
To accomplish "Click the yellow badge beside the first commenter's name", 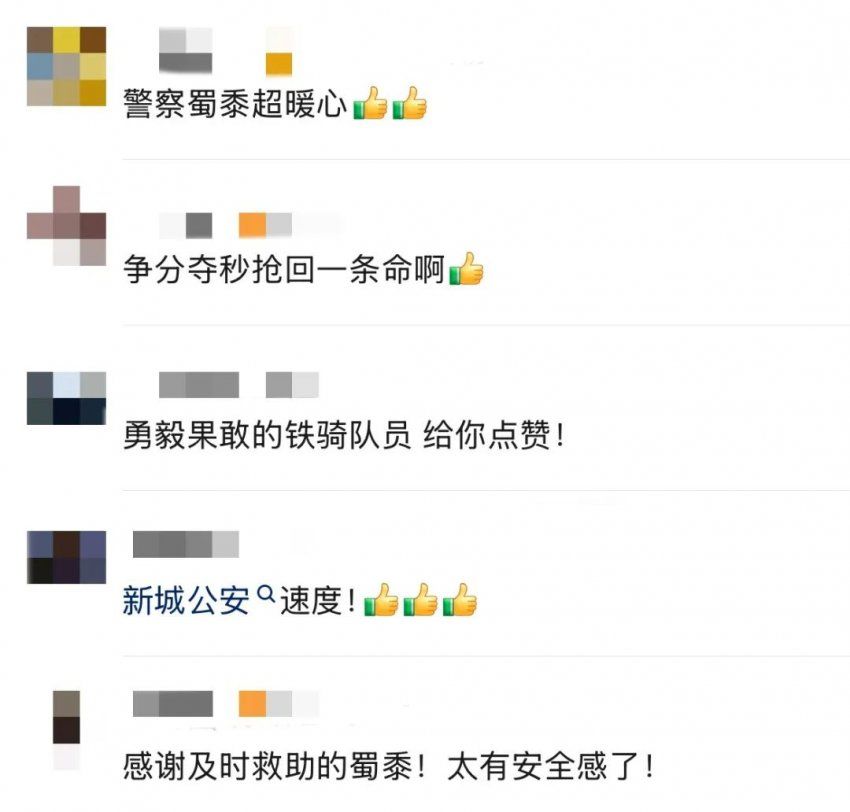I will (x=279, y=64).
